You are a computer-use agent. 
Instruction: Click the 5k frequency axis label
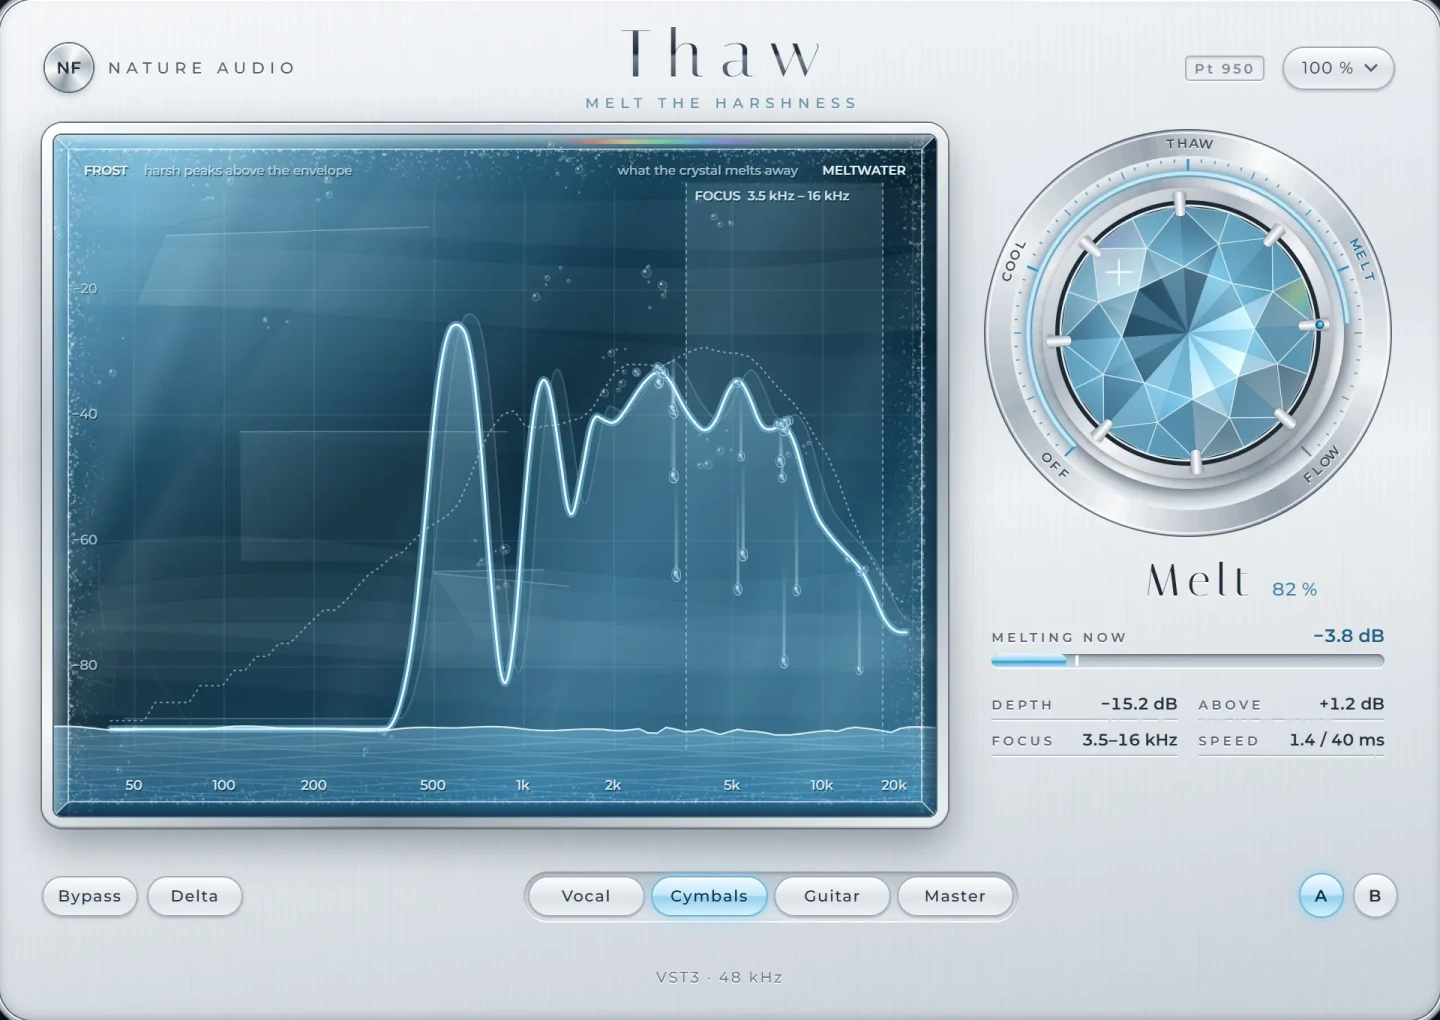point(732,785)
